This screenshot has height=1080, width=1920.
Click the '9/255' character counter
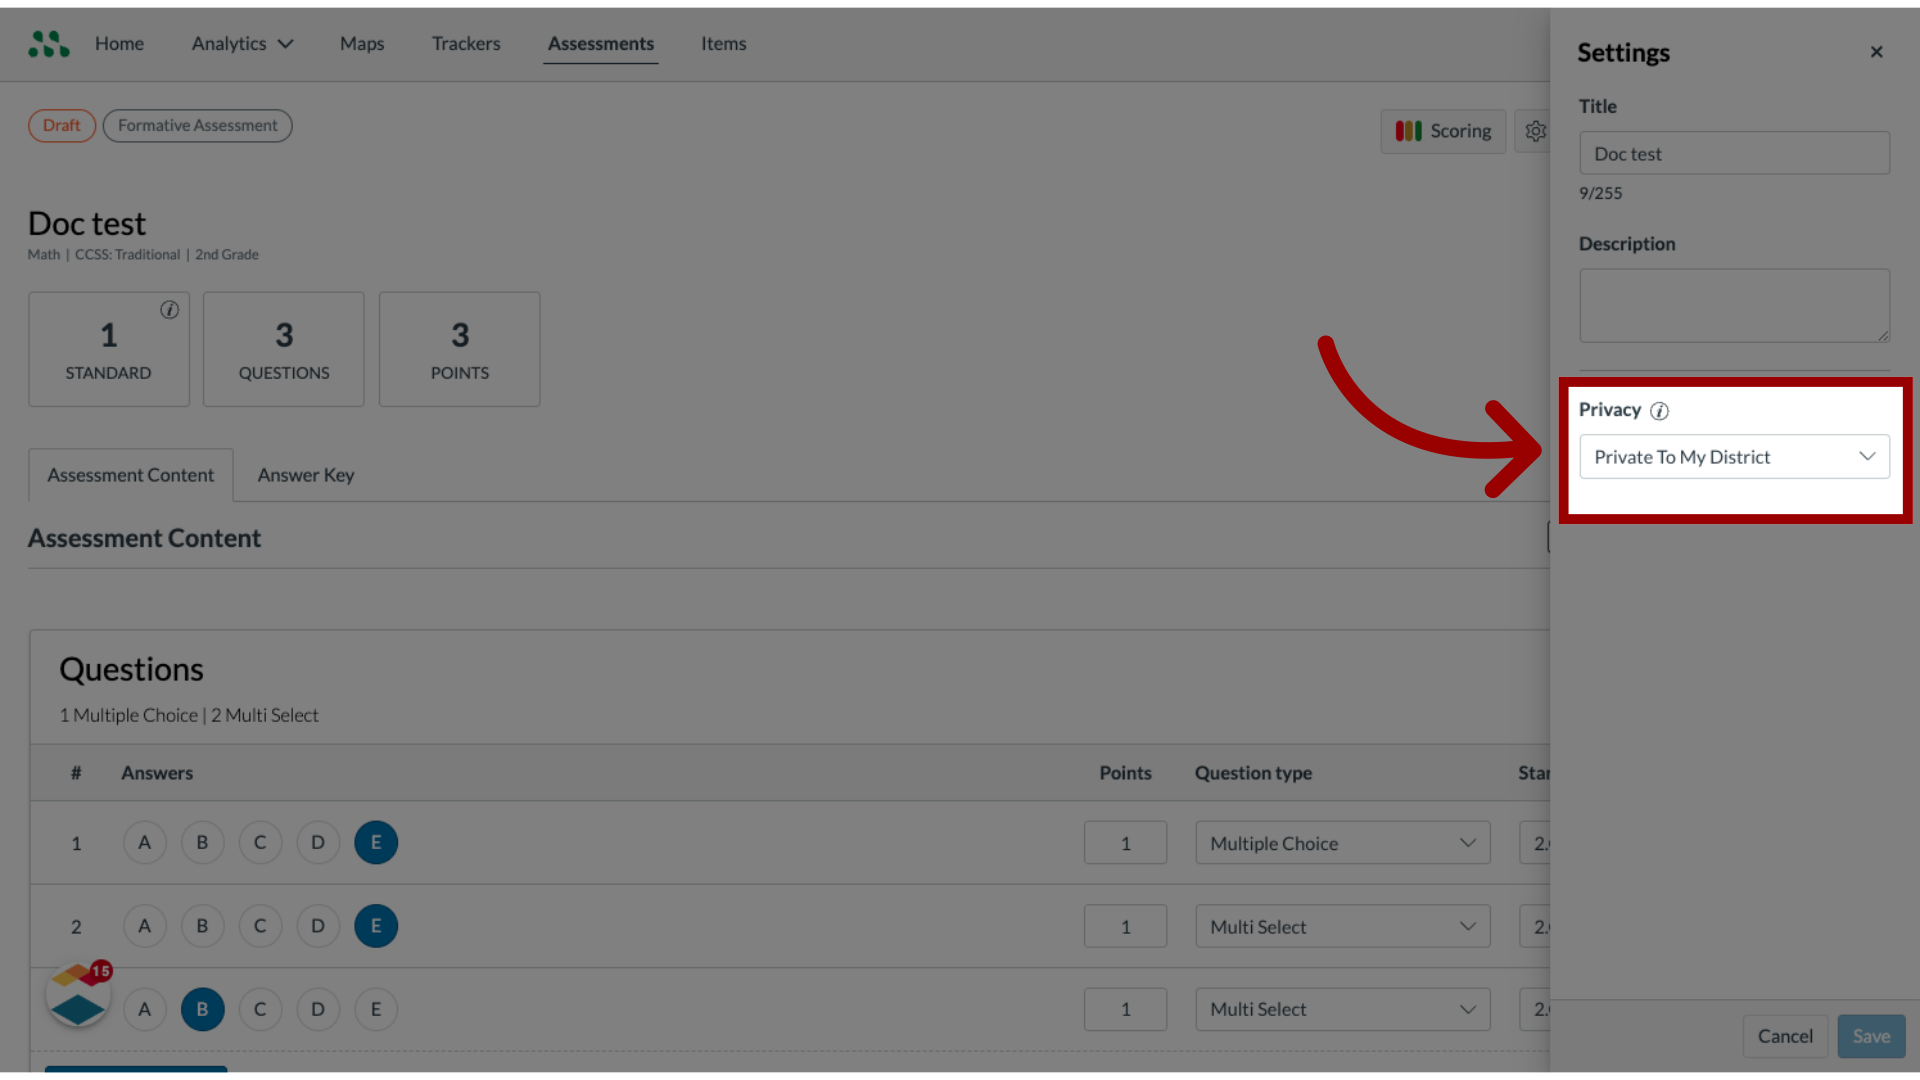(1600, 194)
